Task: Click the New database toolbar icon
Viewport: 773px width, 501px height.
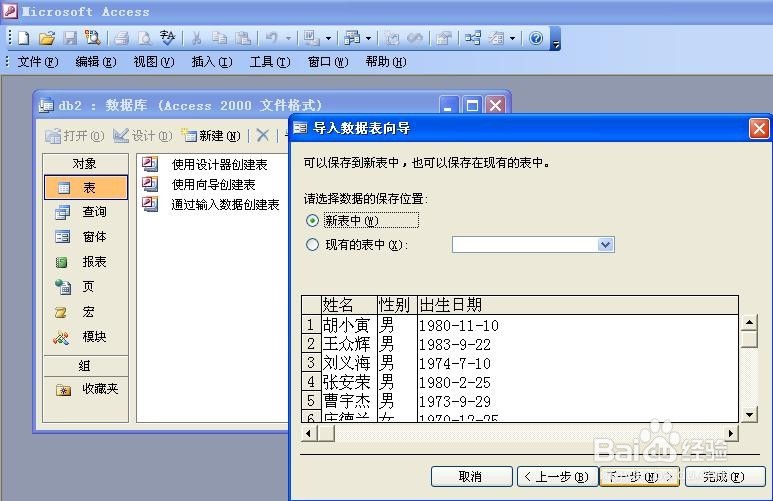Action: tap(24, 38)
